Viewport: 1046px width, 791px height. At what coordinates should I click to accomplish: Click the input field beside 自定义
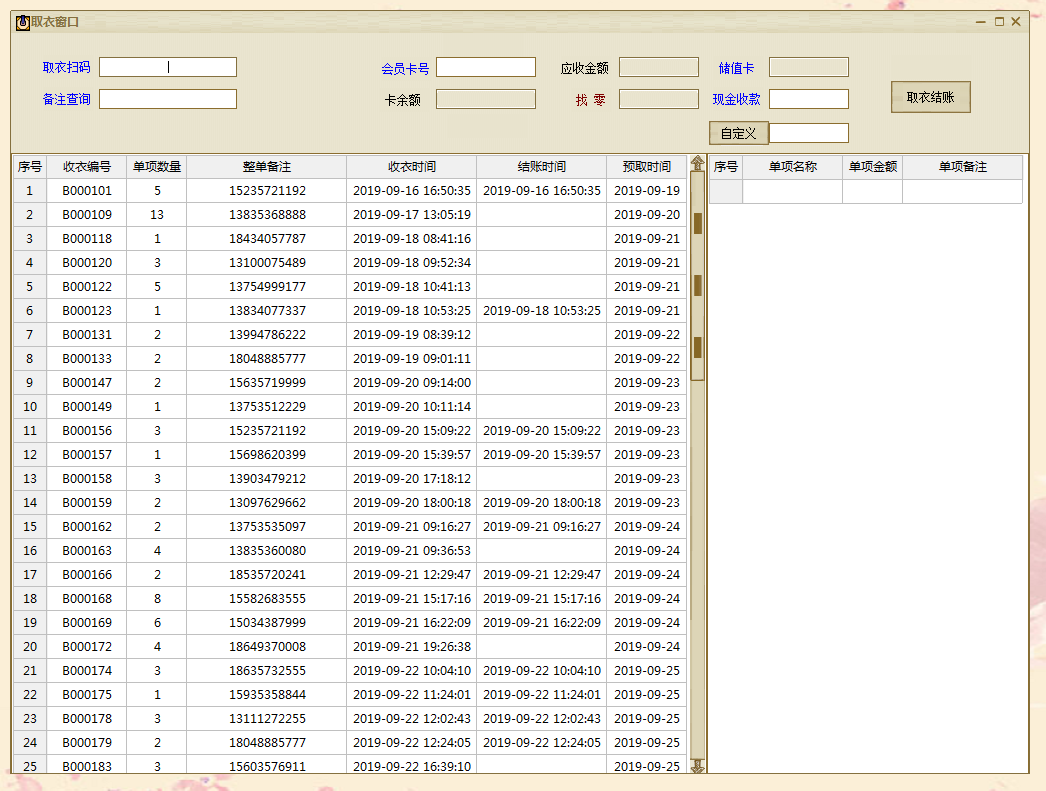pyautogui.click(x=809, y=133)
